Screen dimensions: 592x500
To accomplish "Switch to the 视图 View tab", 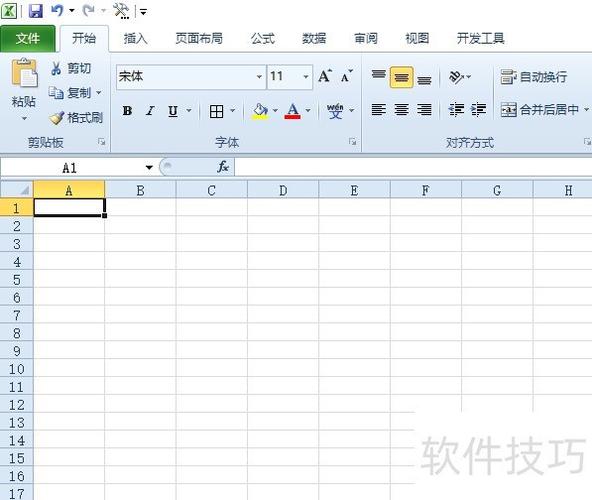I will click(417, 38).
